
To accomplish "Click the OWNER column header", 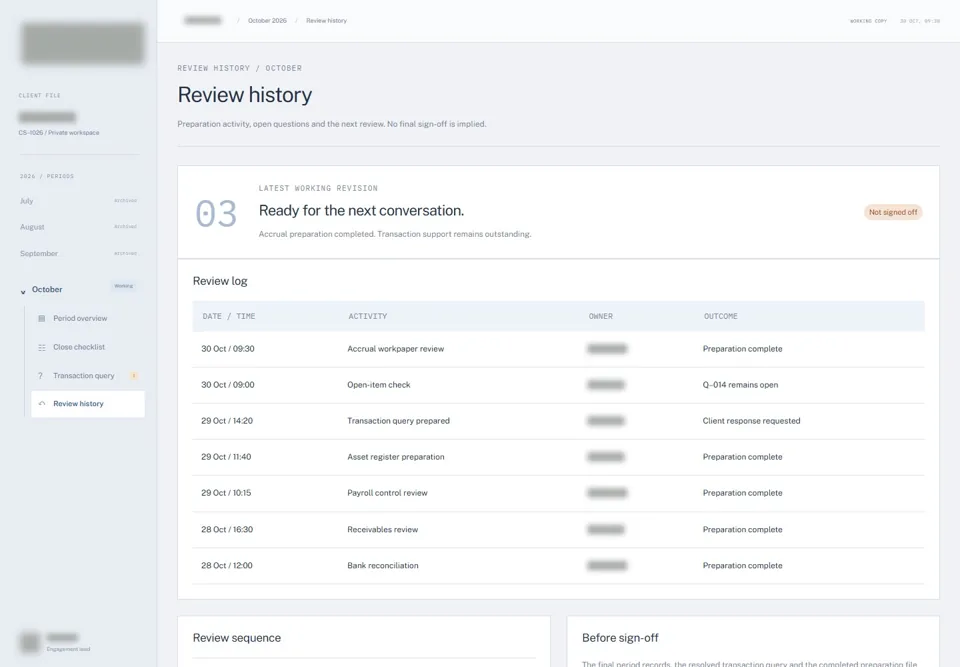I will coord(601,316).
